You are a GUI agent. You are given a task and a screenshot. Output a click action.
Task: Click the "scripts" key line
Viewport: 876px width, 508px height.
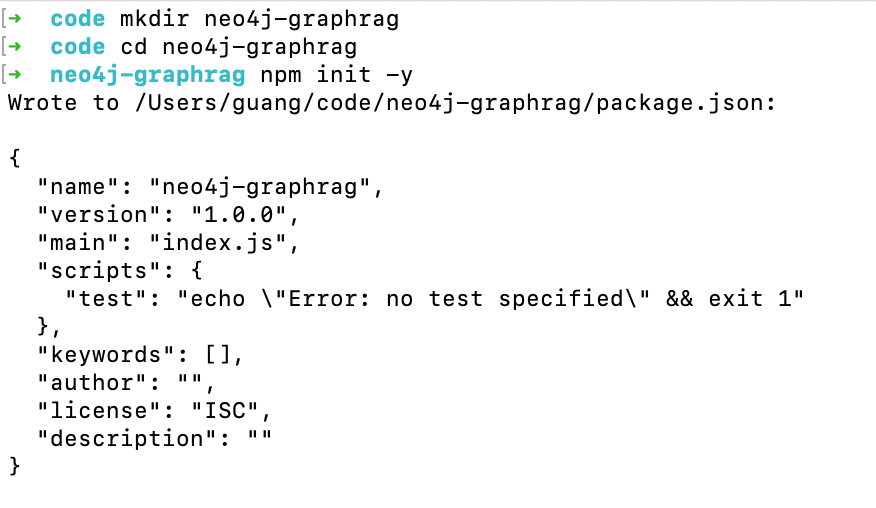coord(120,271)
